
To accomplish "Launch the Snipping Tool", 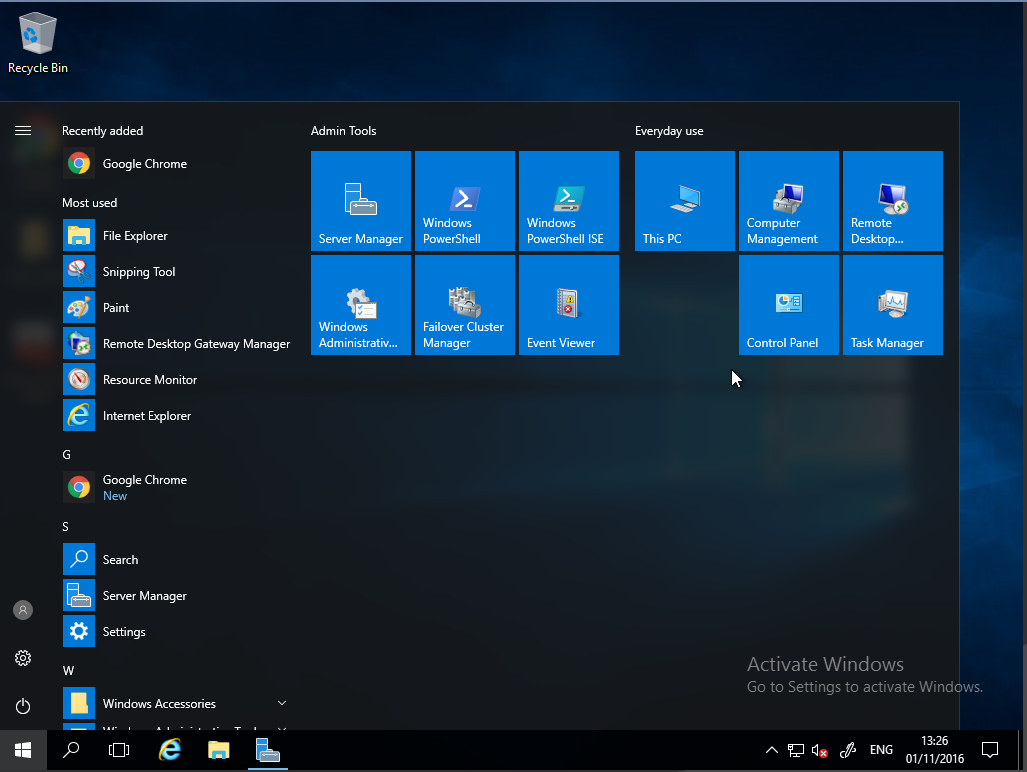I will [177, 272].
